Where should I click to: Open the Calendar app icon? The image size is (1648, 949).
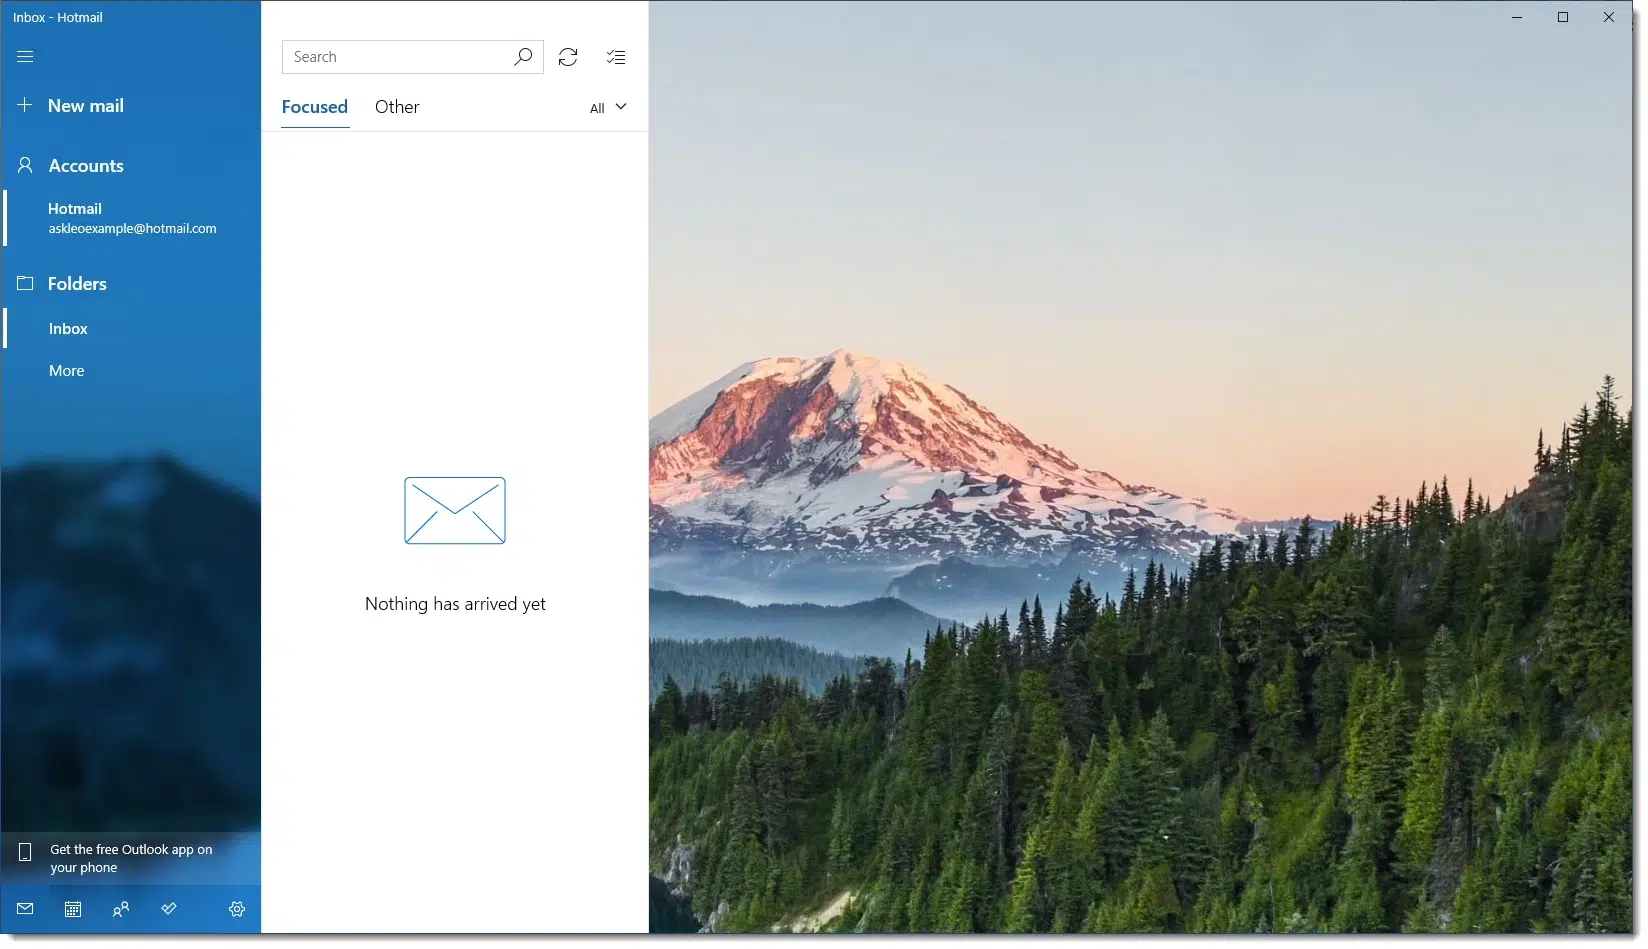[x=73, y=909]
